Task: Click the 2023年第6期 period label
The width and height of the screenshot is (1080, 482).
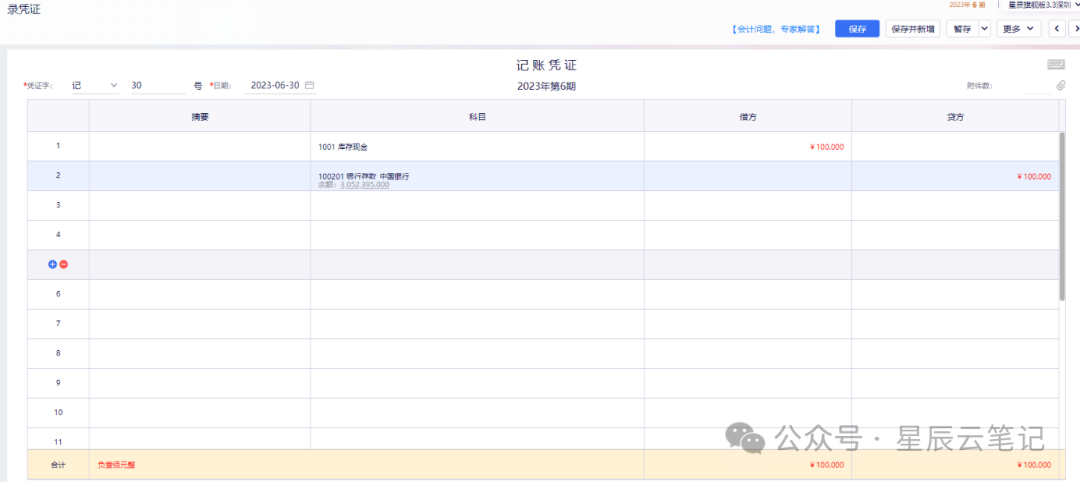Action: [x=546, y=86]
